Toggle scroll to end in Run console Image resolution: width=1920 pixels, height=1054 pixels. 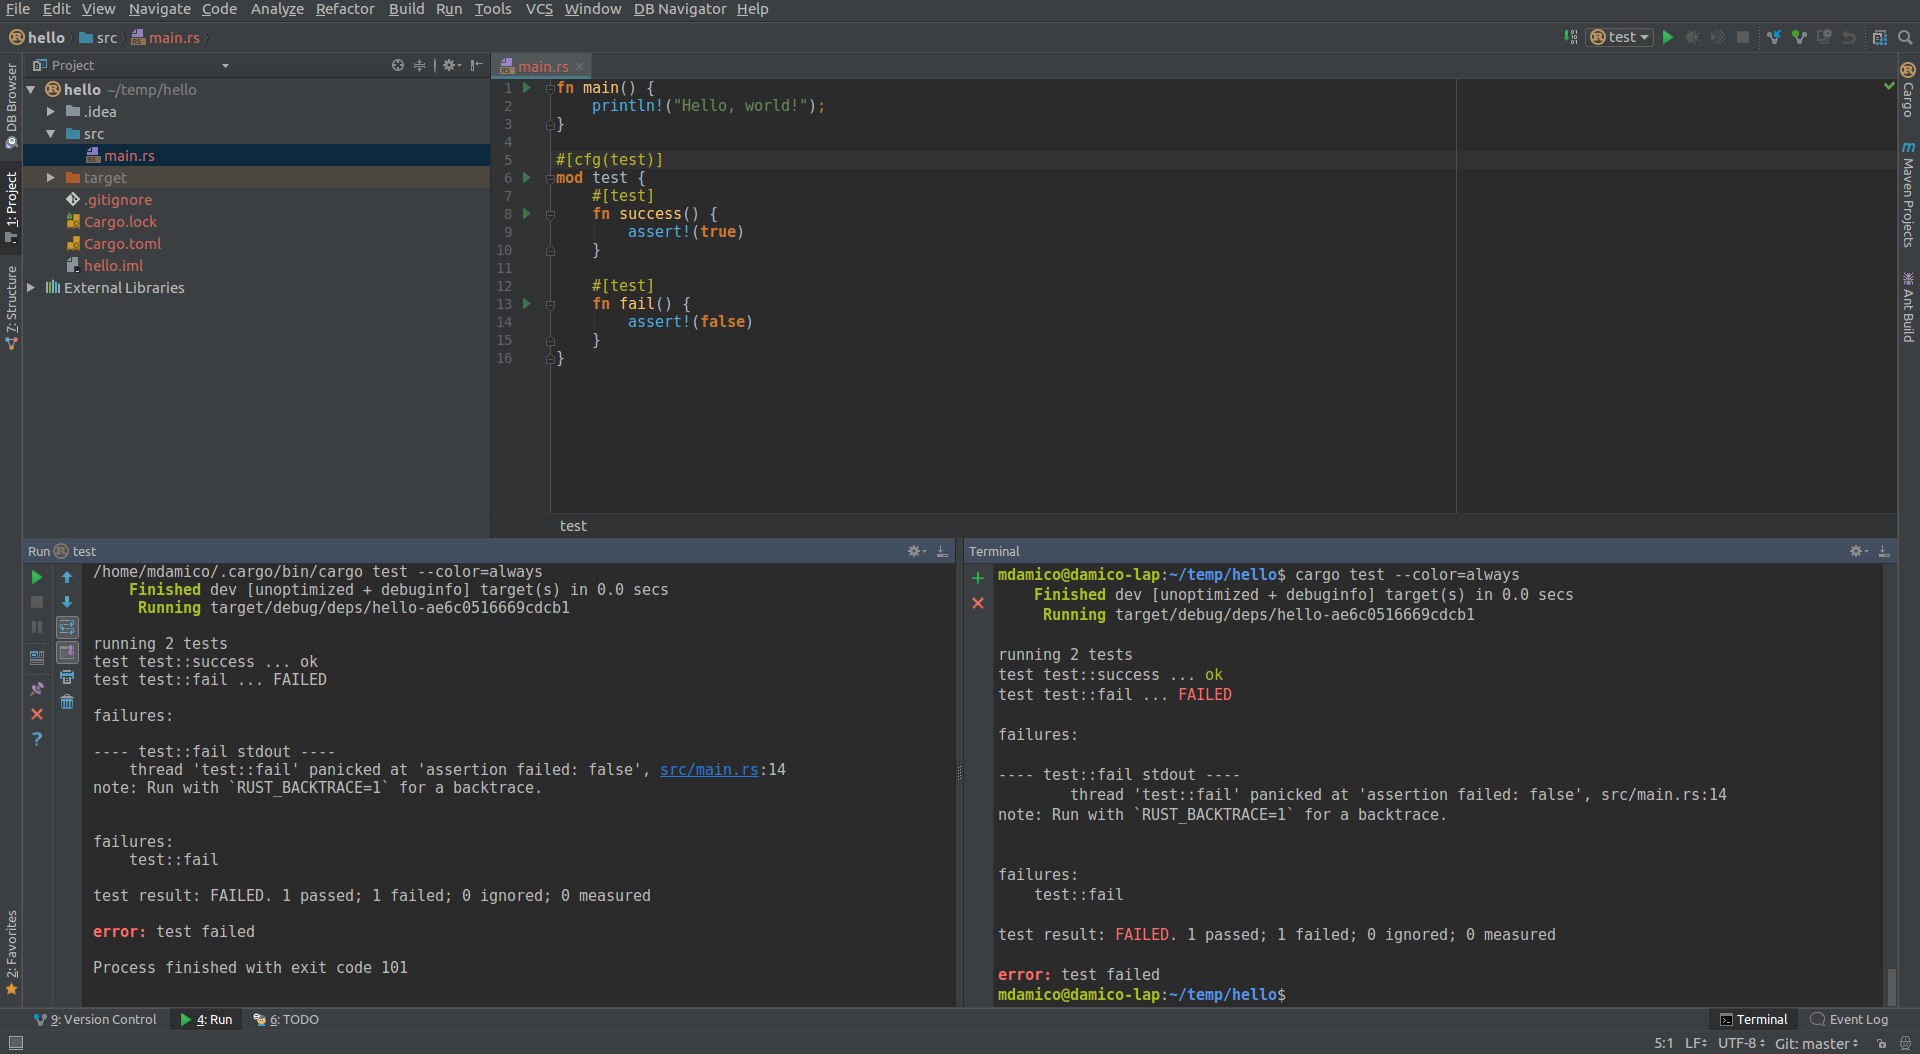click(x=67, y=652)
